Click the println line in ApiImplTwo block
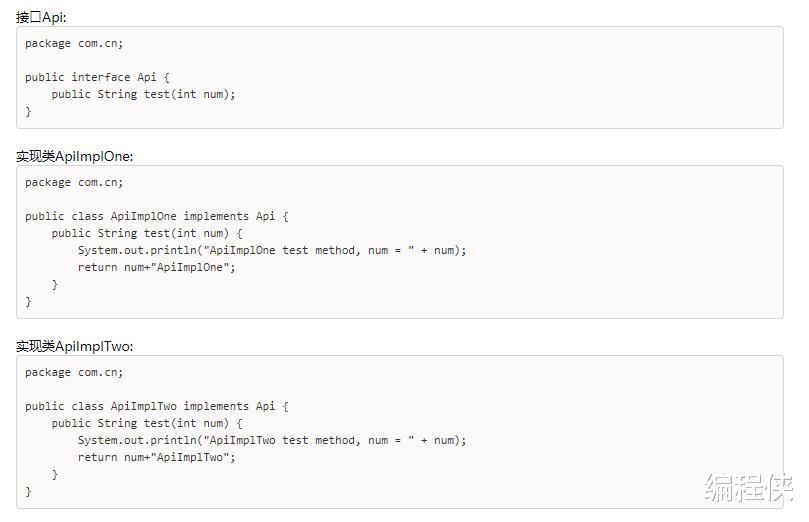This screenshot has width=809, height=522. tap(272, 441)
